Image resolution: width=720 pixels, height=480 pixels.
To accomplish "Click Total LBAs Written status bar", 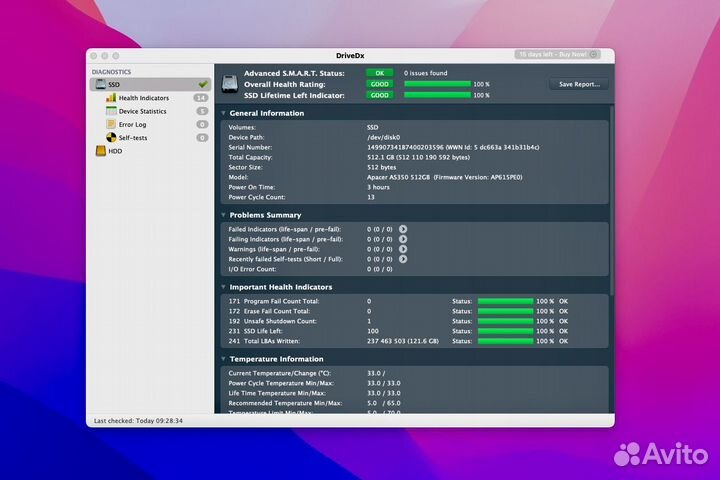I will (x=505, y=341).
